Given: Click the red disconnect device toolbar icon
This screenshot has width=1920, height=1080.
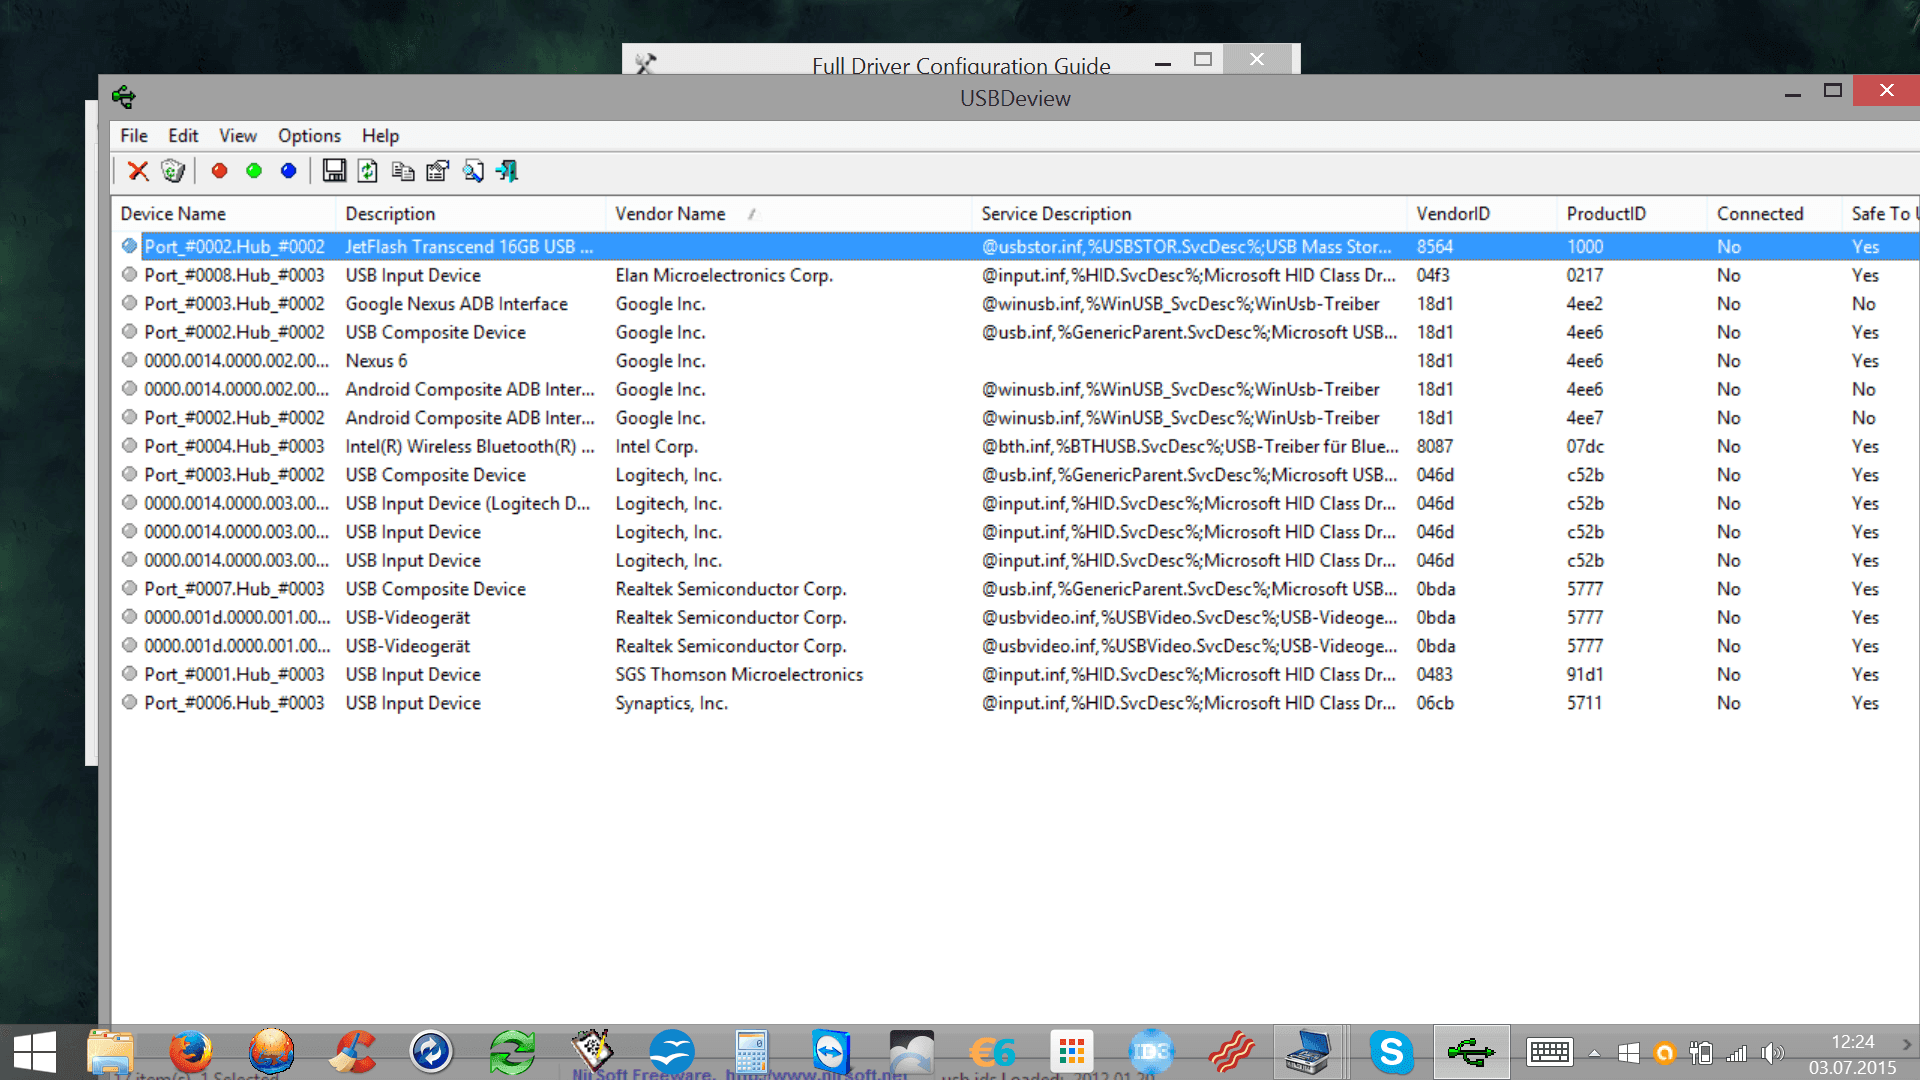Looking at the screenshot, I should click(219, 171).
